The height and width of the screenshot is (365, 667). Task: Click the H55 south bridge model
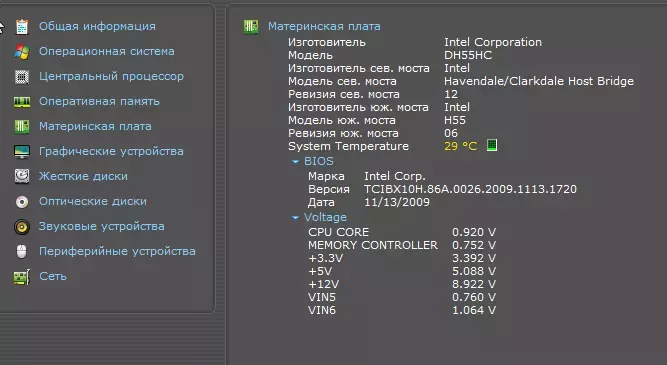455,120
